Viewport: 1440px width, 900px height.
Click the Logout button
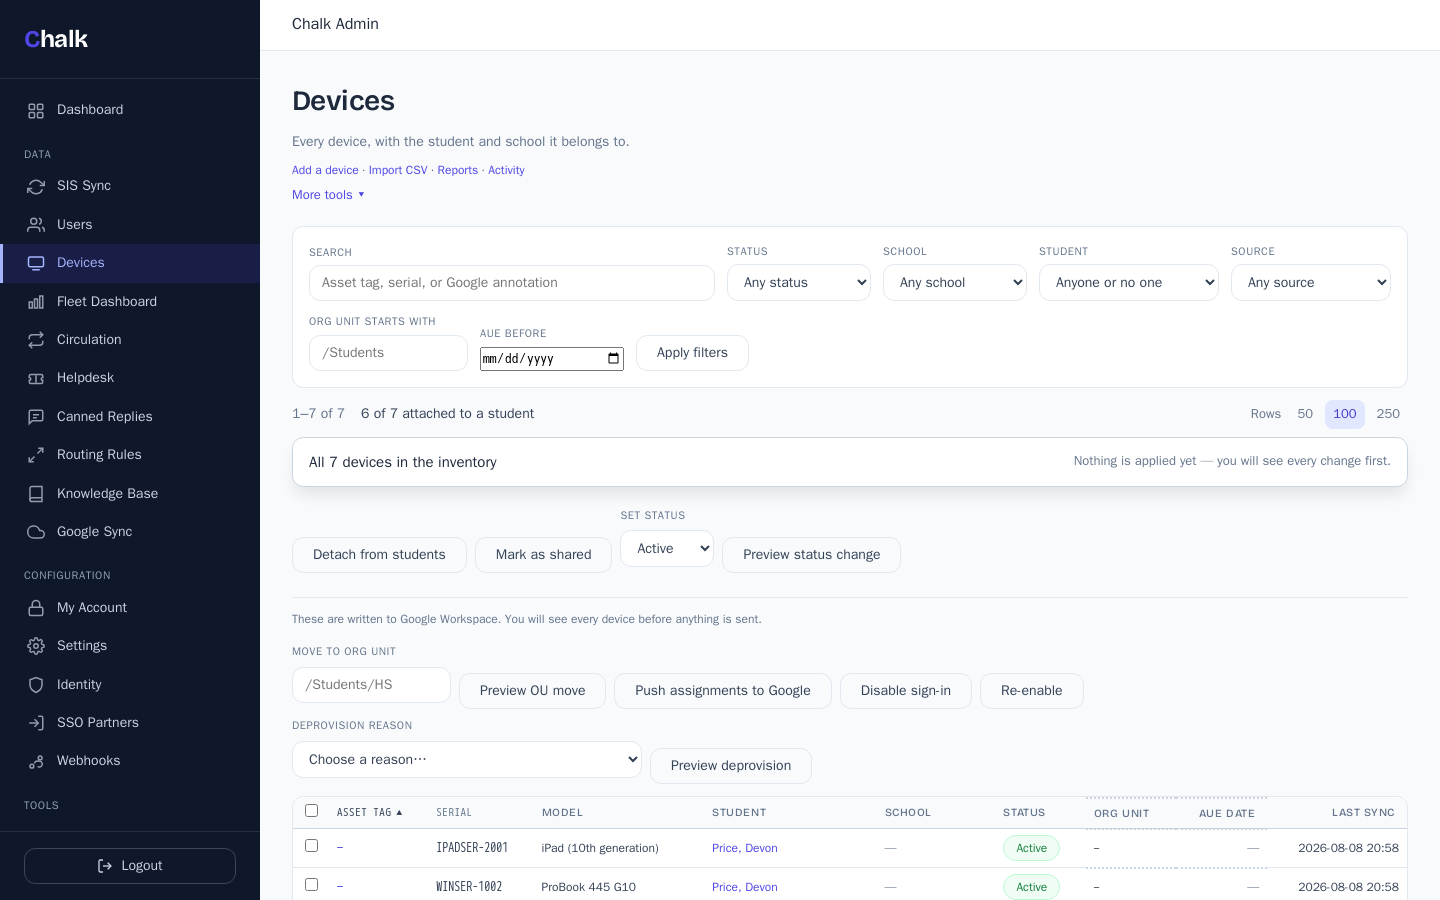pos(130,866)
